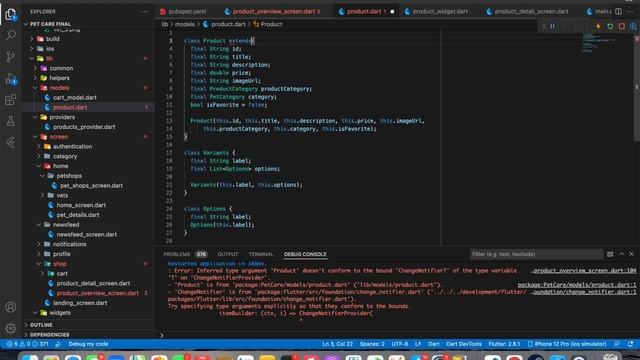Open the Terminal panel tab
This screenshot has width=640, height=360.
tap(261, 254)
